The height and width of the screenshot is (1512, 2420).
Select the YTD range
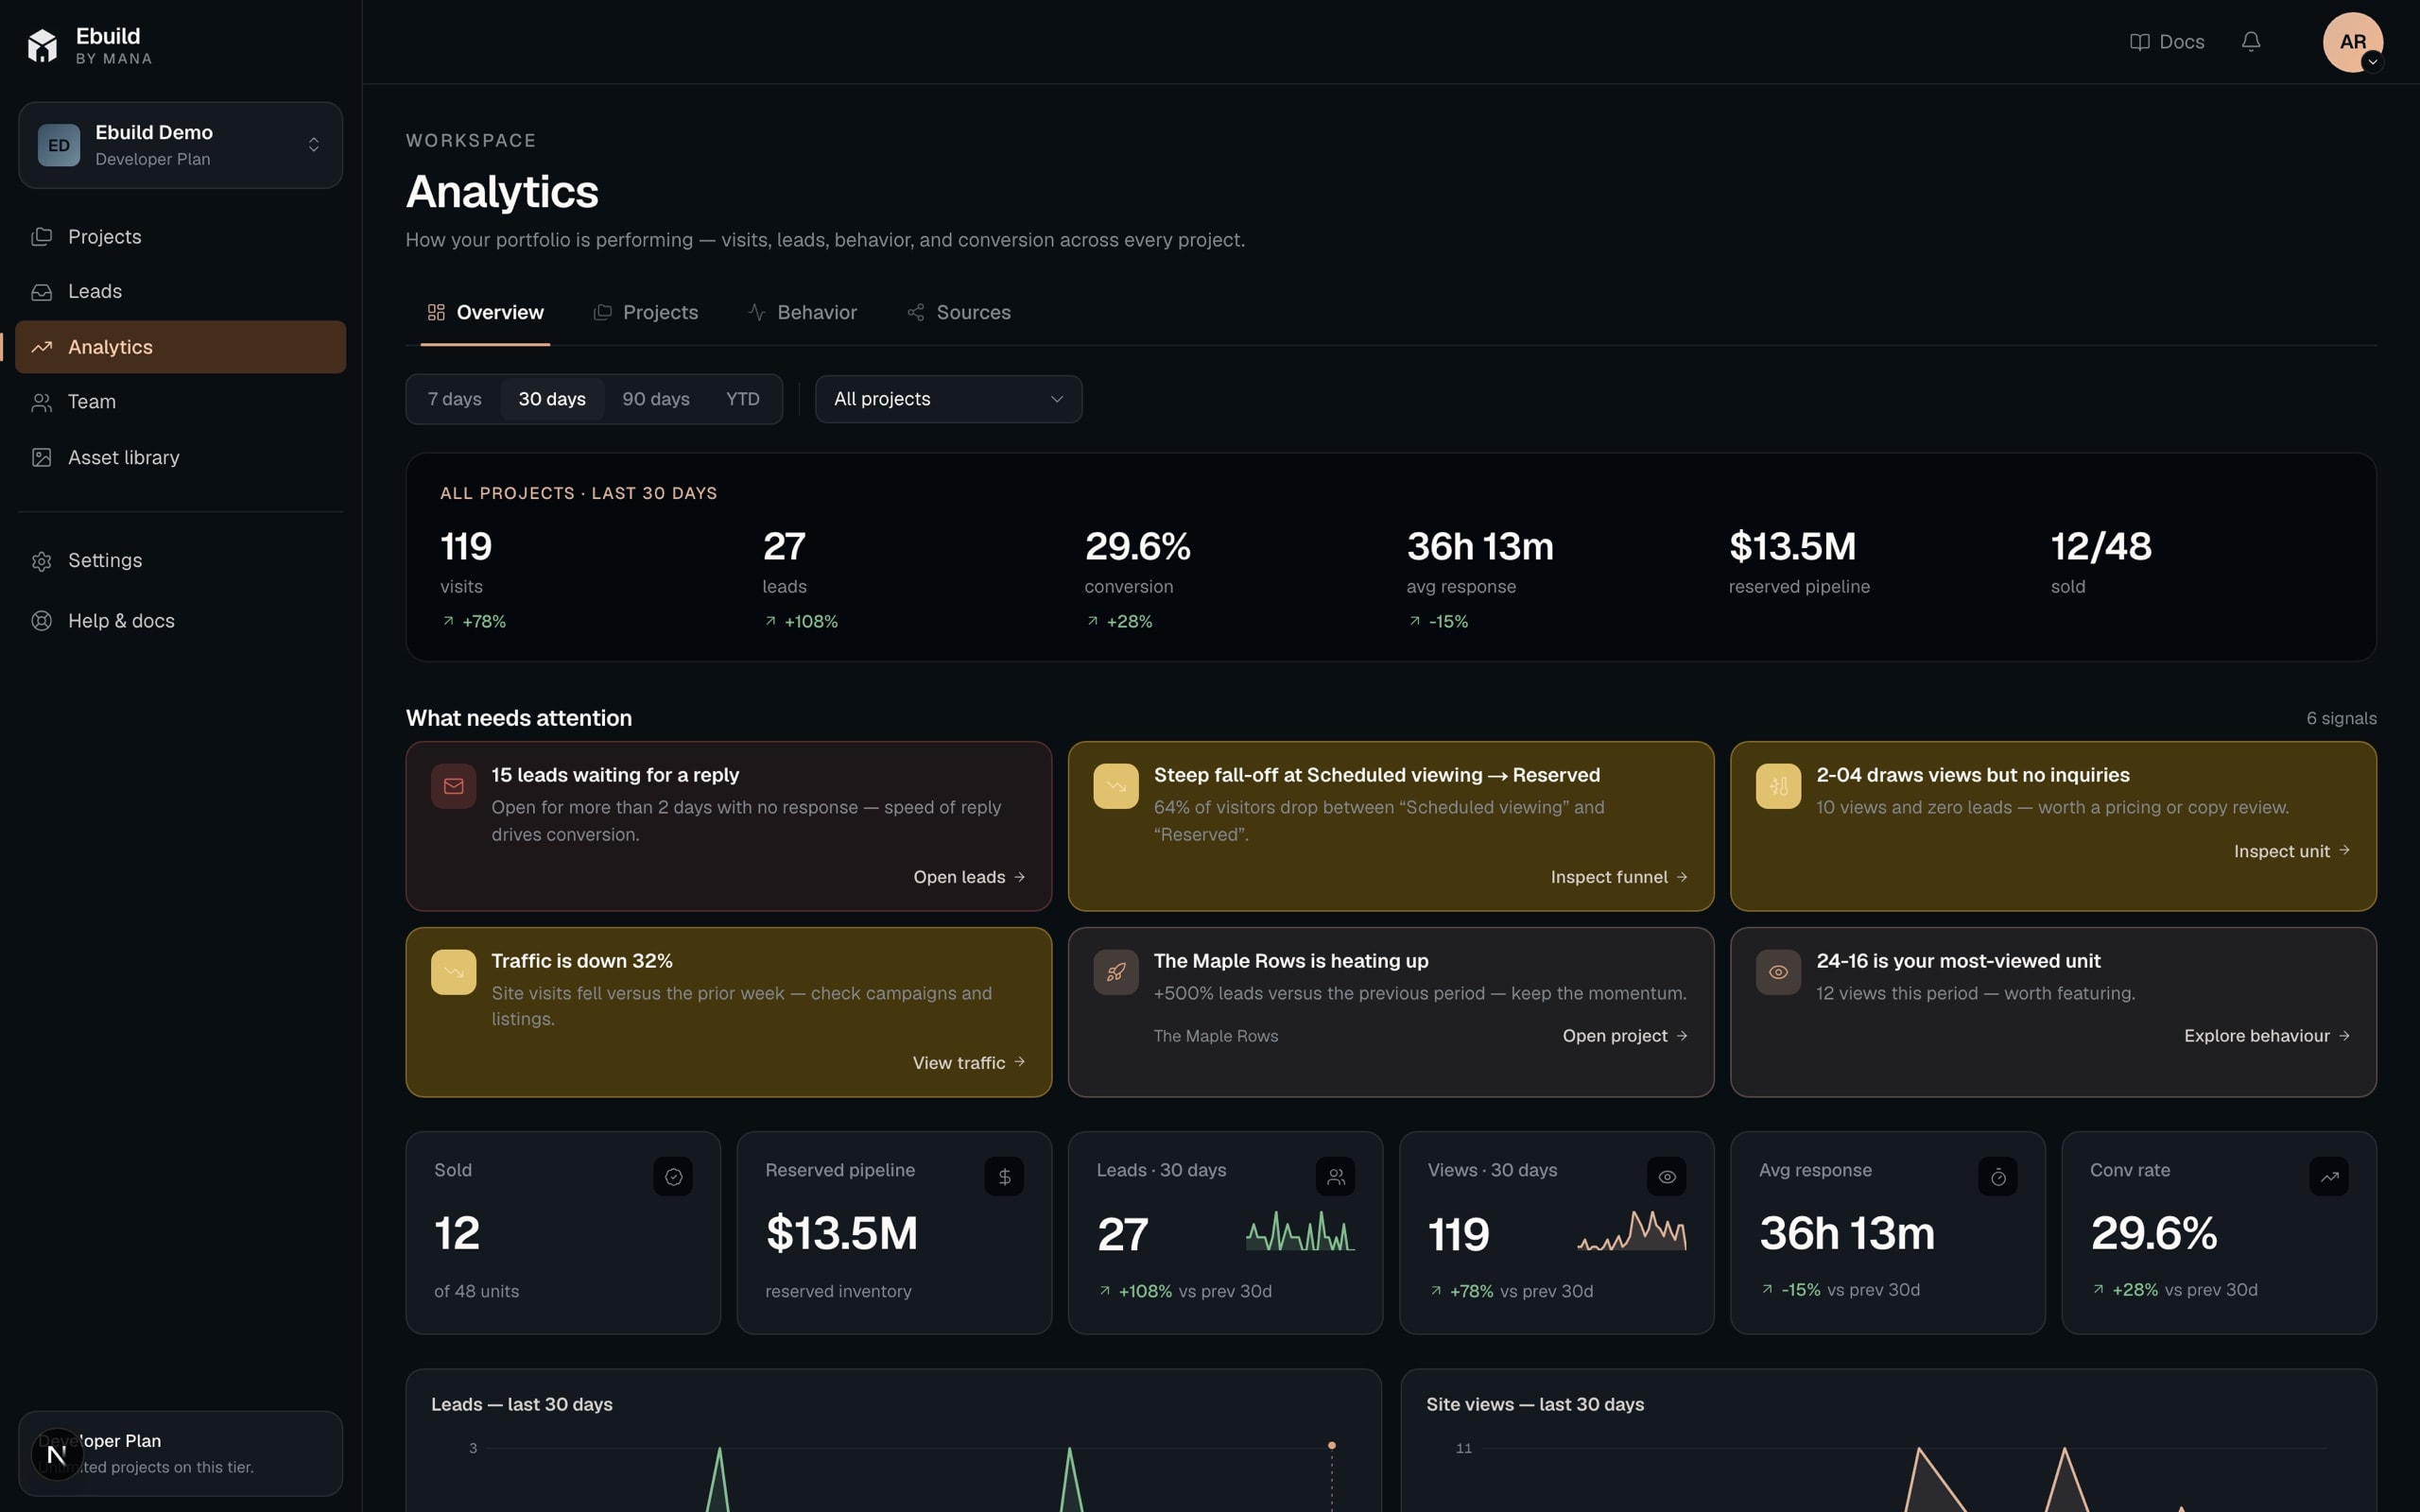(x=742, y=399)
